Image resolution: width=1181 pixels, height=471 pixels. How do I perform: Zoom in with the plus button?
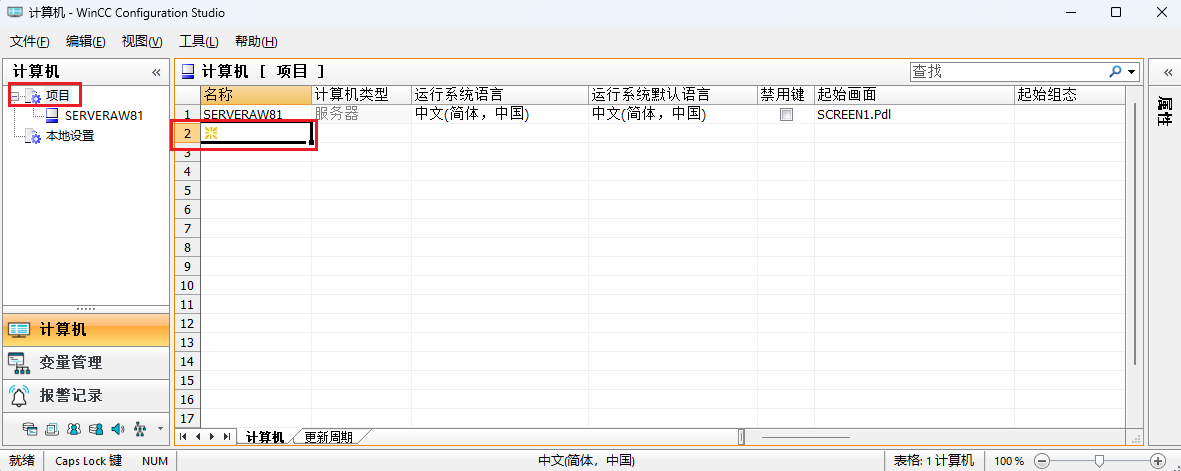pyautogui.click(x=1158, y=460)
